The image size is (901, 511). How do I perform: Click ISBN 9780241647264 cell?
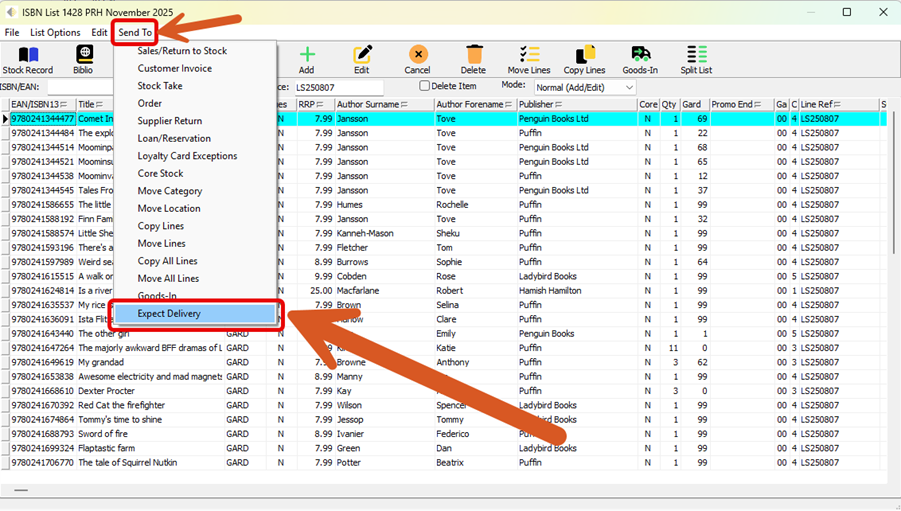43,348
